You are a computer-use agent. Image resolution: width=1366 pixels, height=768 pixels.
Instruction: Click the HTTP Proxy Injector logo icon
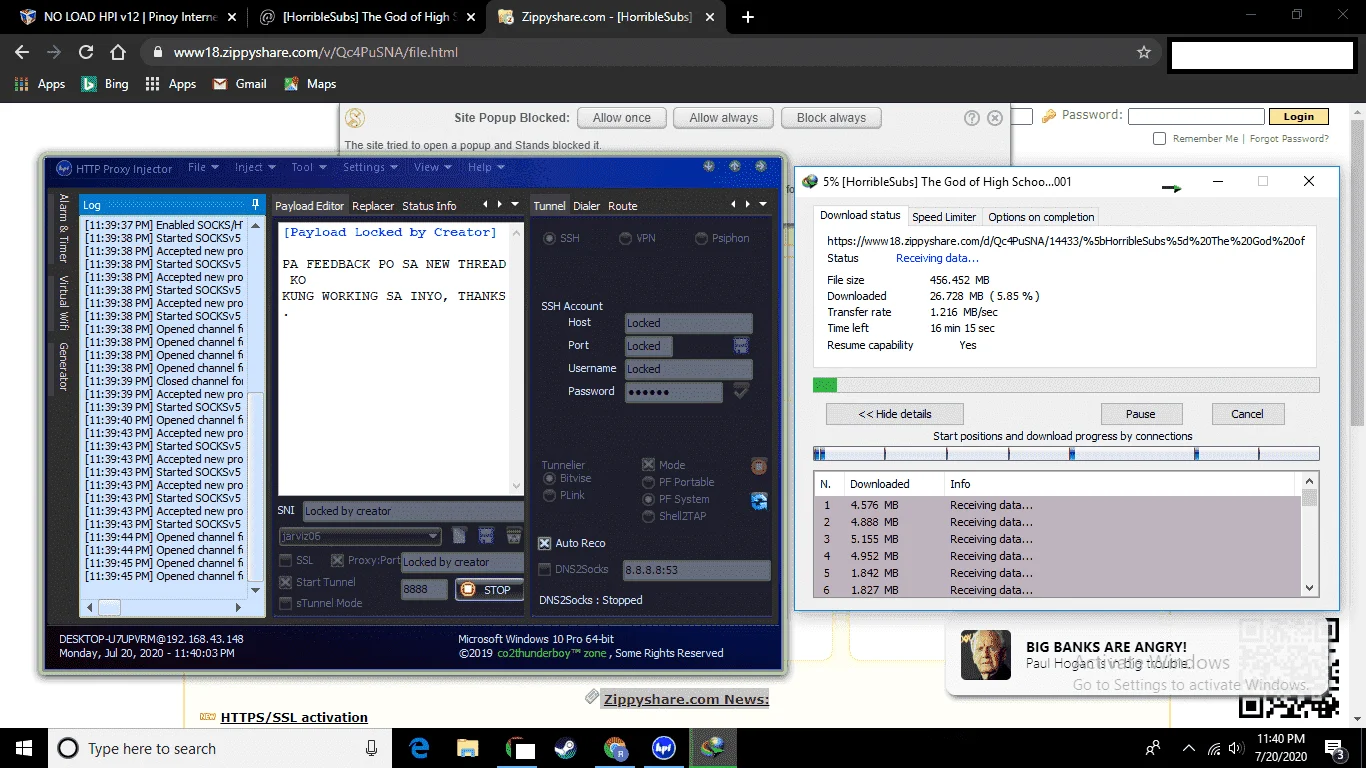point(64,168)
